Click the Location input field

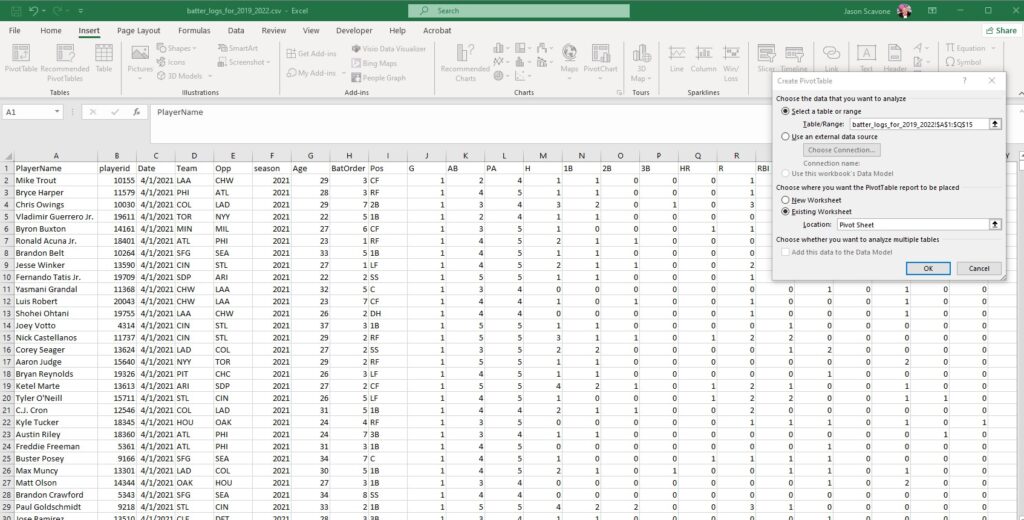point(913,224)
